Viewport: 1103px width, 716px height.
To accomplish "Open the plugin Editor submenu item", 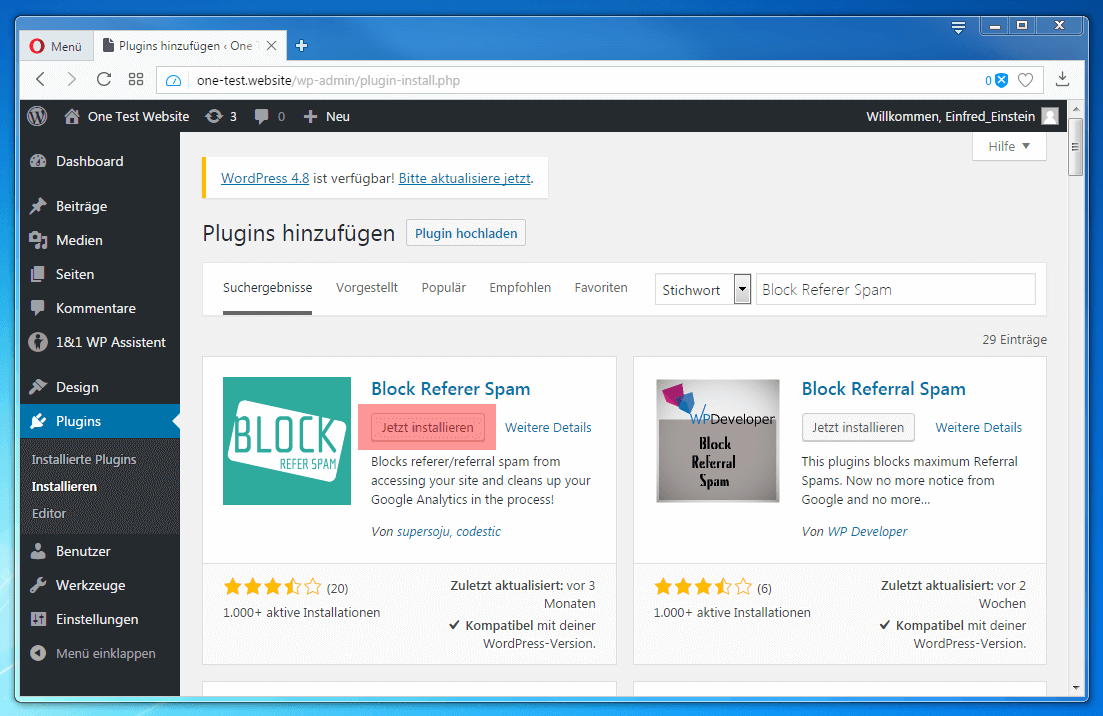I will point(49,513).
